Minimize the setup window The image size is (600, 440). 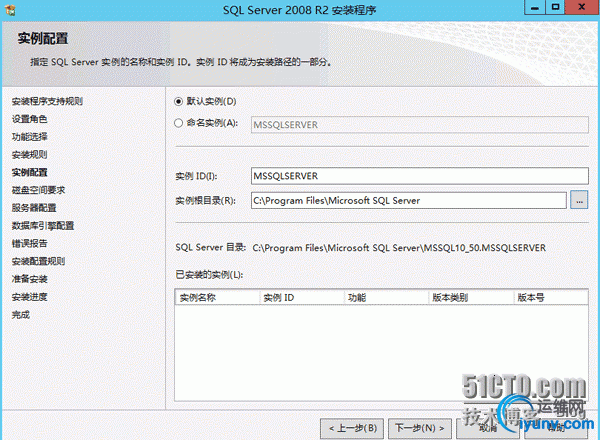click(x=535, y=7)
